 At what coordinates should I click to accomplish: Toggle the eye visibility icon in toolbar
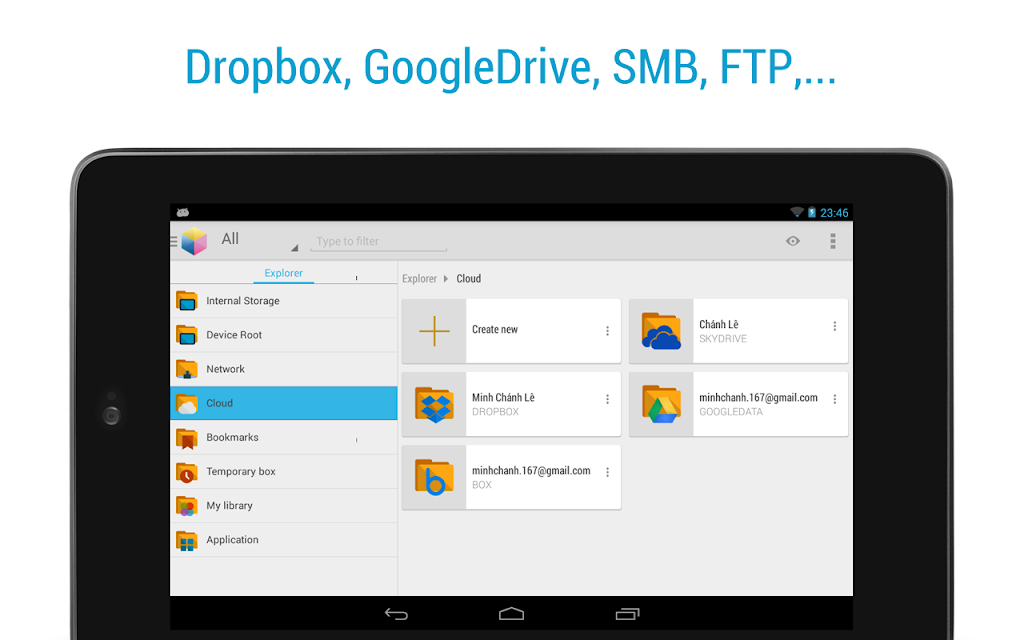point(793,241)
